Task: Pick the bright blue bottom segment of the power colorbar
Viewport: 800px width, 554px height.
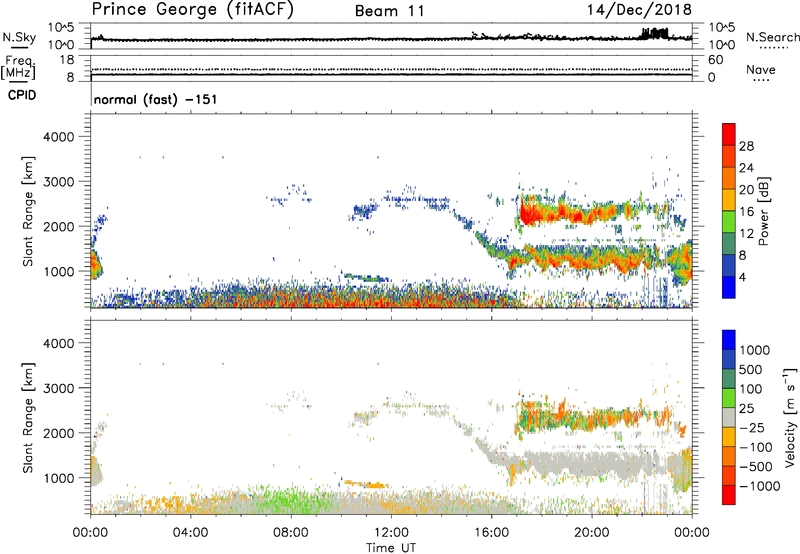Action: 729,288
